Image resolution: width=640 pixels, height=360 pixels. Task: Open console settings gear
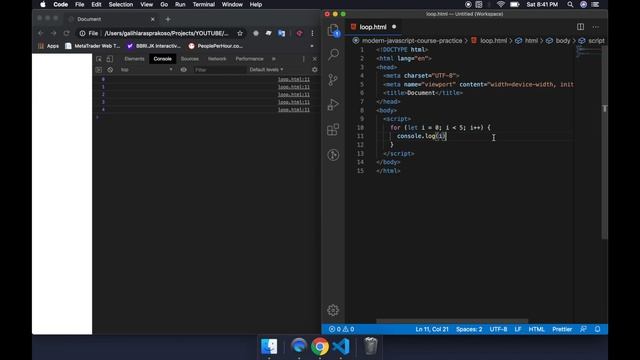point(314,70)
